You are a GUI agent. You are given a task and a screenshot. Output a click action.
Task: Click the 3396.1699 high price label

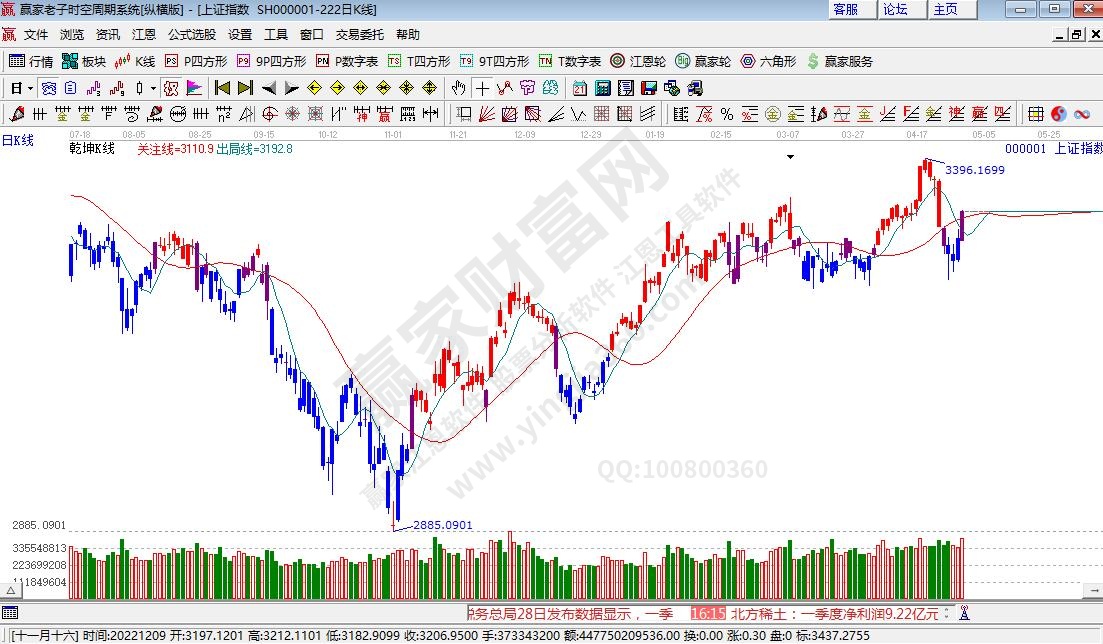click(x=974, y=170)
